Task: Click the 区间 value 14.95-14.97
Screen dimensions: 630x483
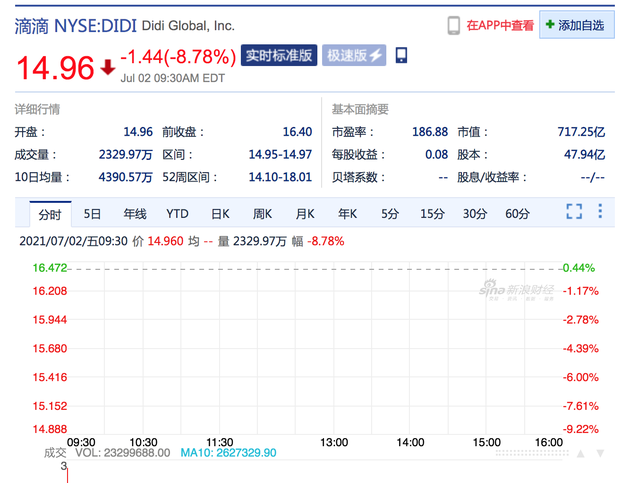Action: tap(280, 155)
